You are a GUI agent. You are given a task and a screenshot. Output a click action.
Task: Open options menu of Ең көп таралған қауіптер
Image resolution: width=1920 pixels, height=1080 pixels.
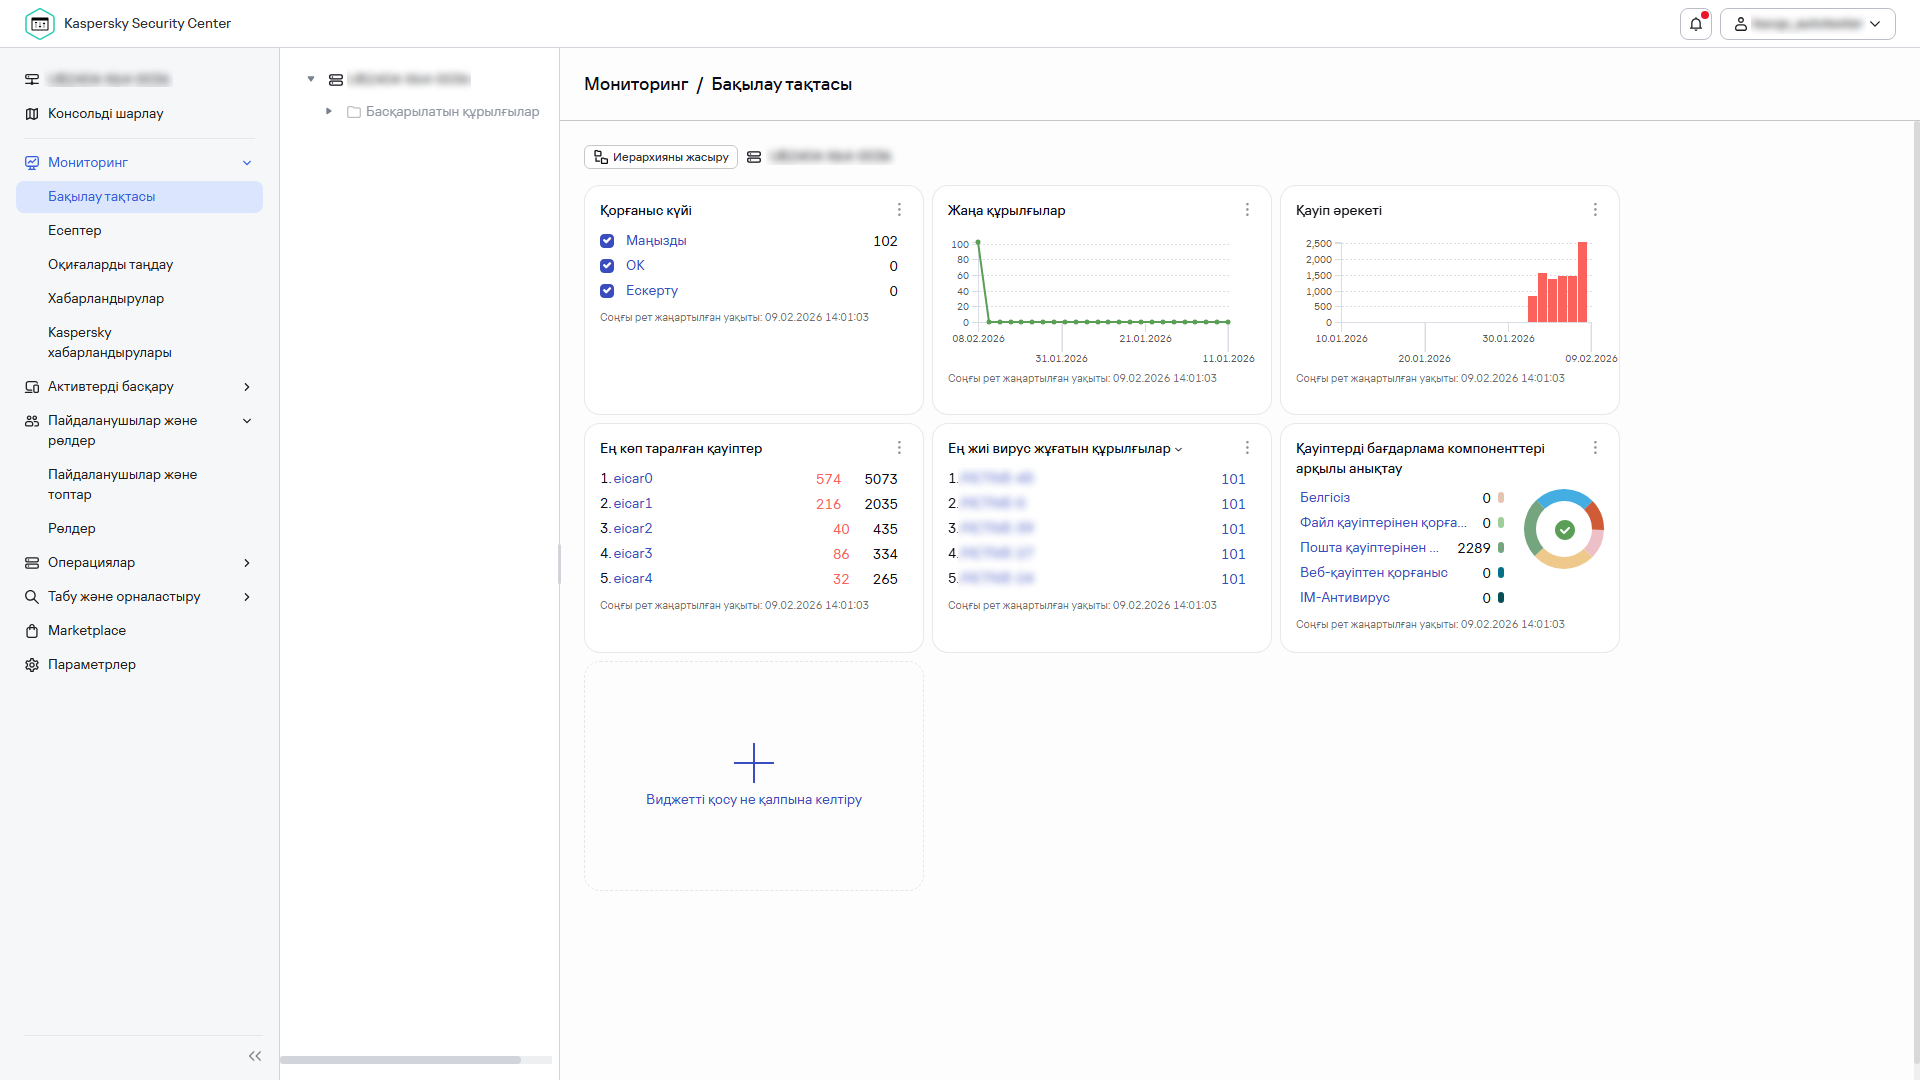[x=899, y=448]
